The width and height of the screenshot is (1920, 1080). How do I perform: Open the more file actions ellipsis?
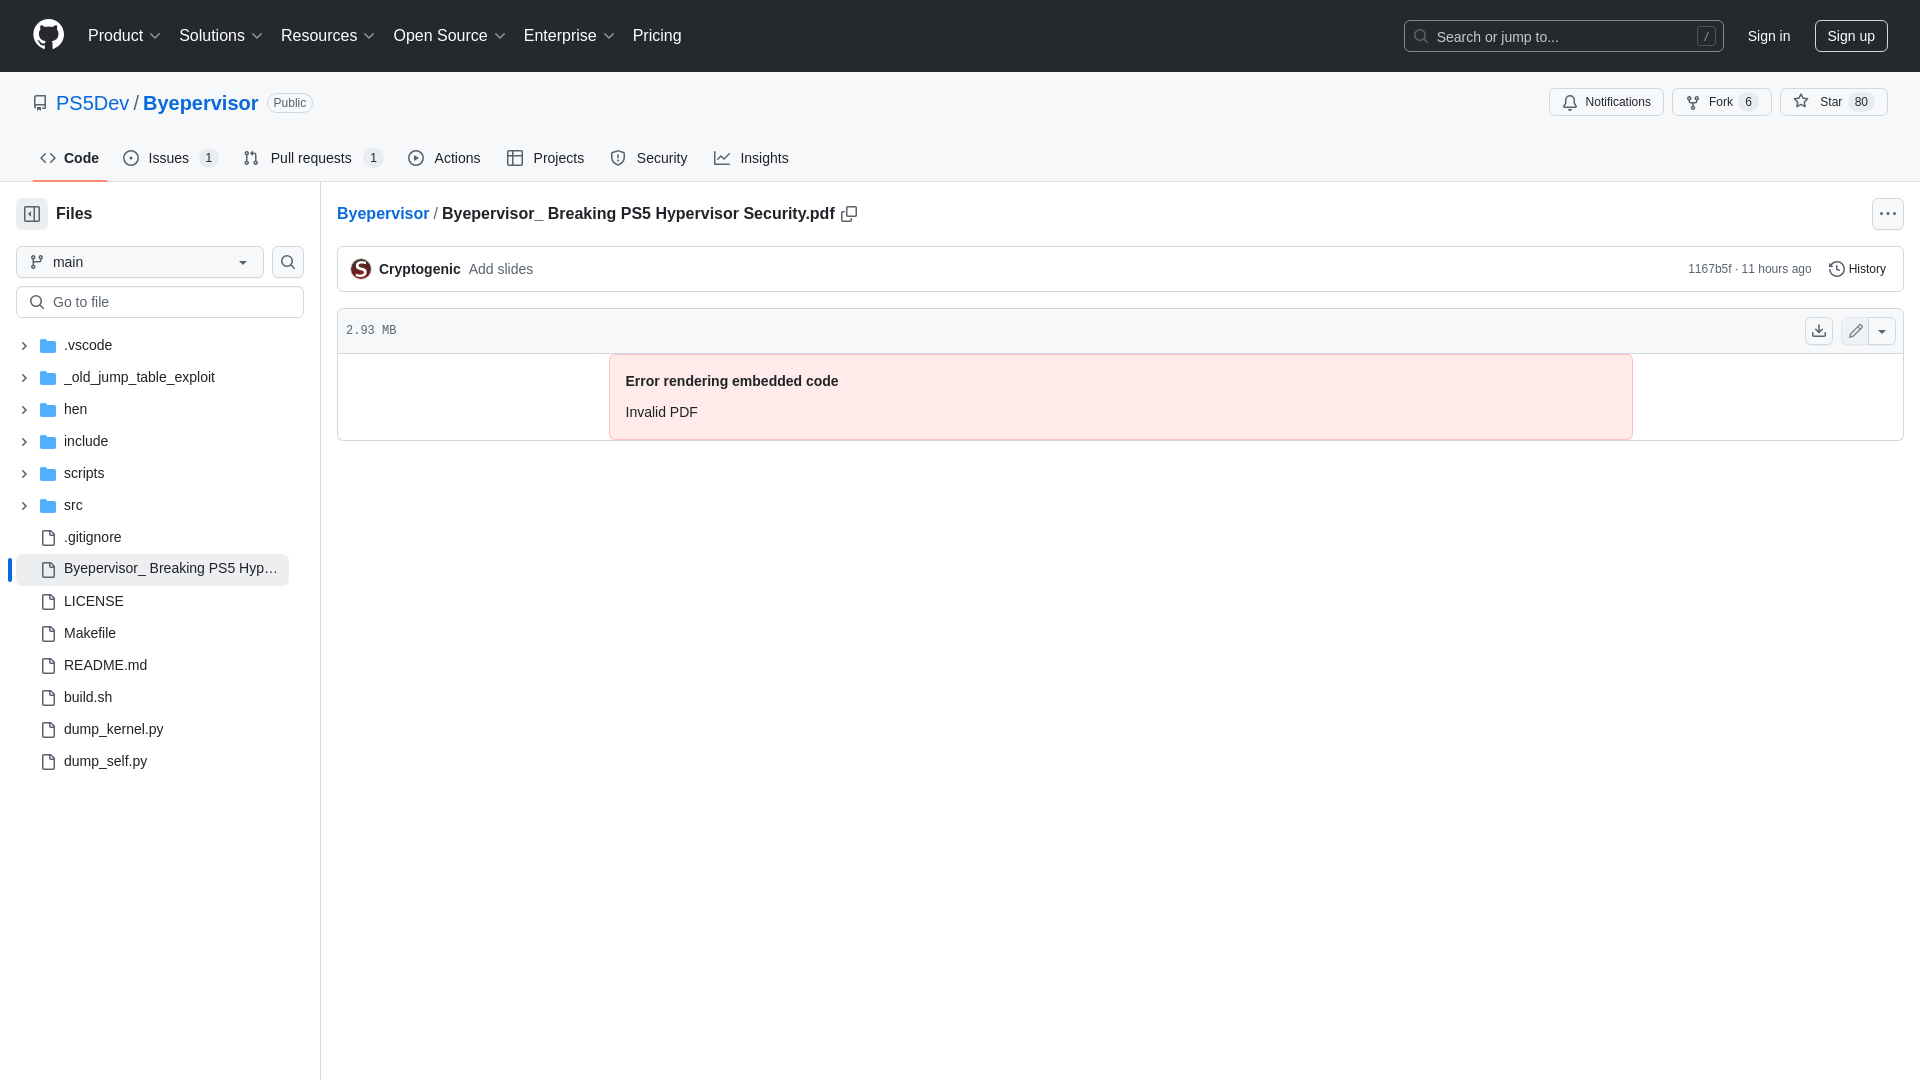pos(1887,214)
